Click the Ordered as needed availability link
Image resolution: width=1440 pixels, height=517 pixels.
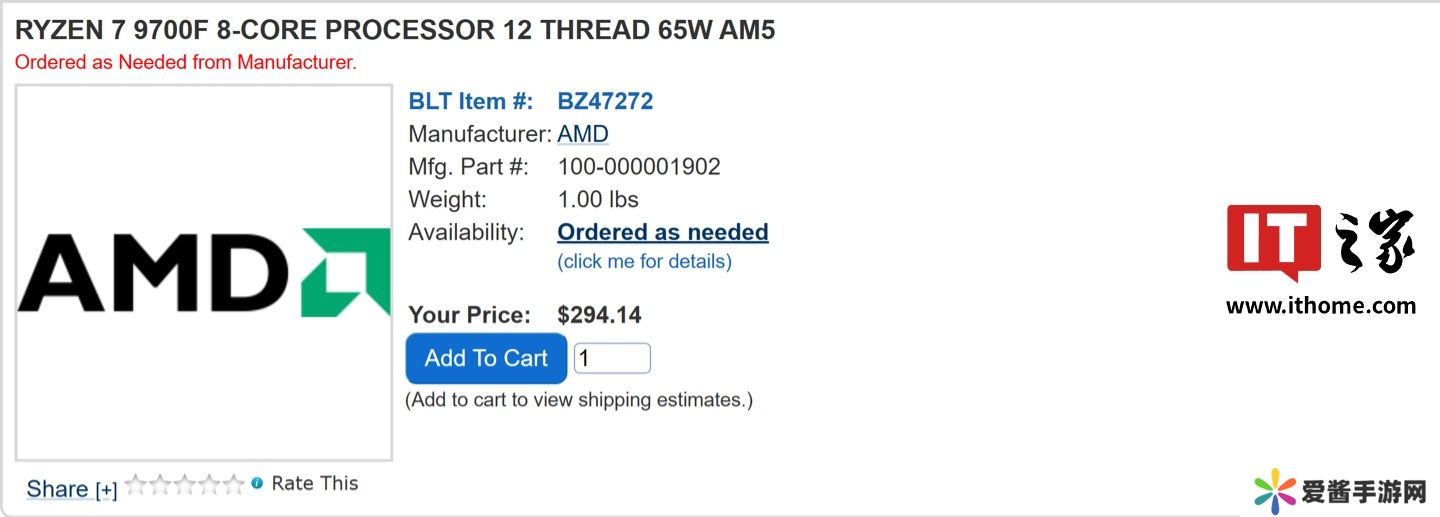(x=662, y=232)
